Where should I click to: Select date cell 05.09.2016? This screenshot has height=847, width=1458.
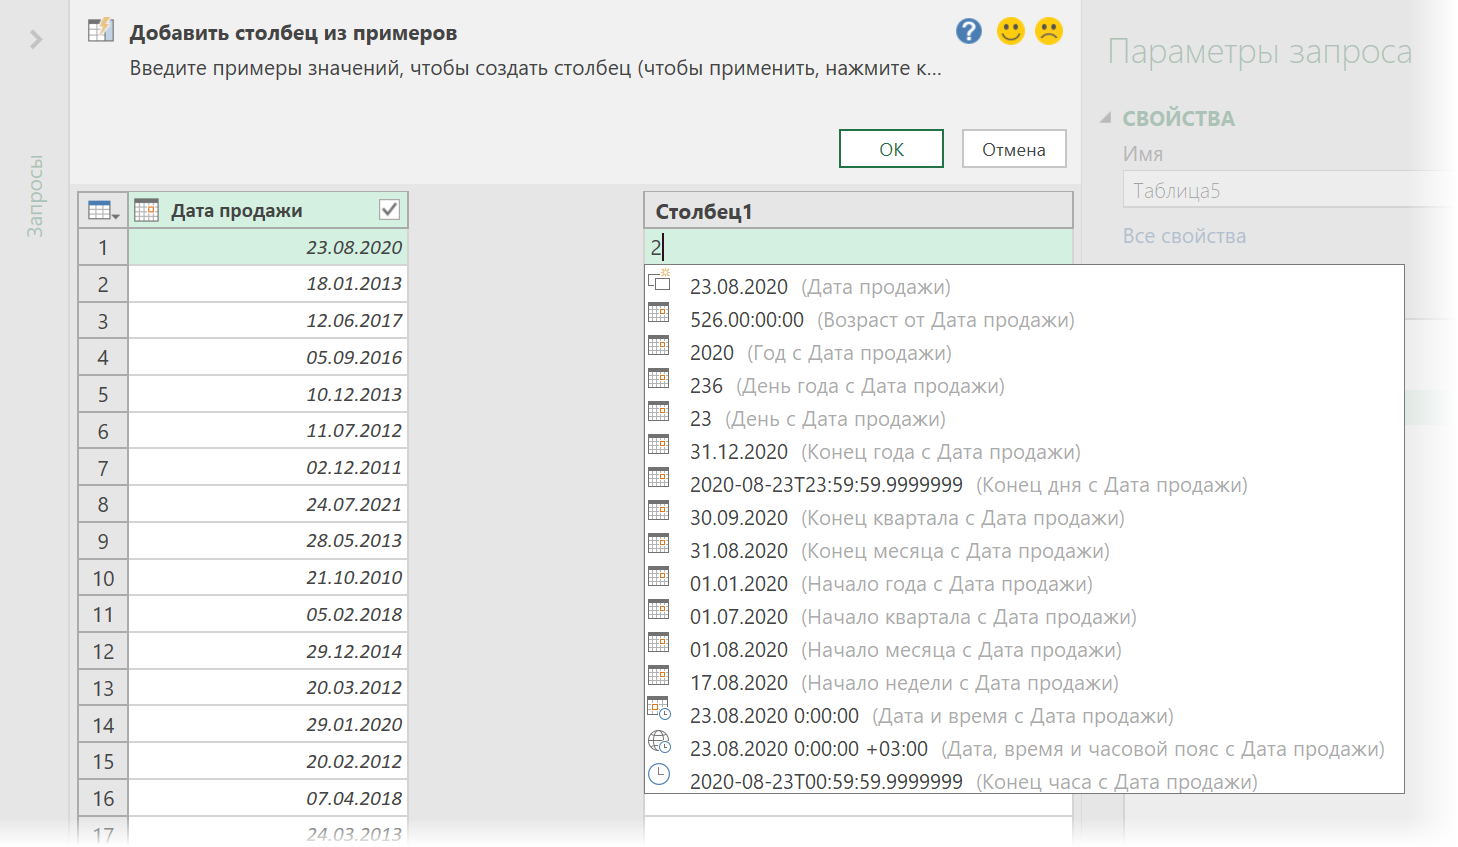click(268, 357)
